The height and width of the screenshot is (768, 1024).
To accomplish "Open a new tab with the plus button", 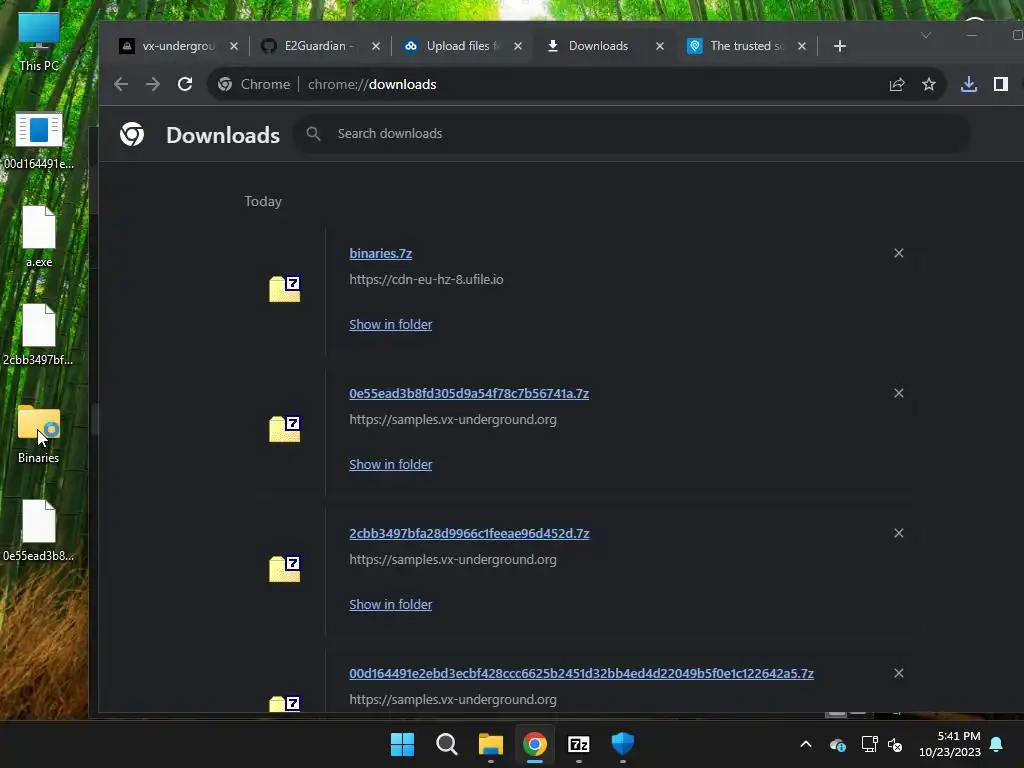I will tap(840, 46).
